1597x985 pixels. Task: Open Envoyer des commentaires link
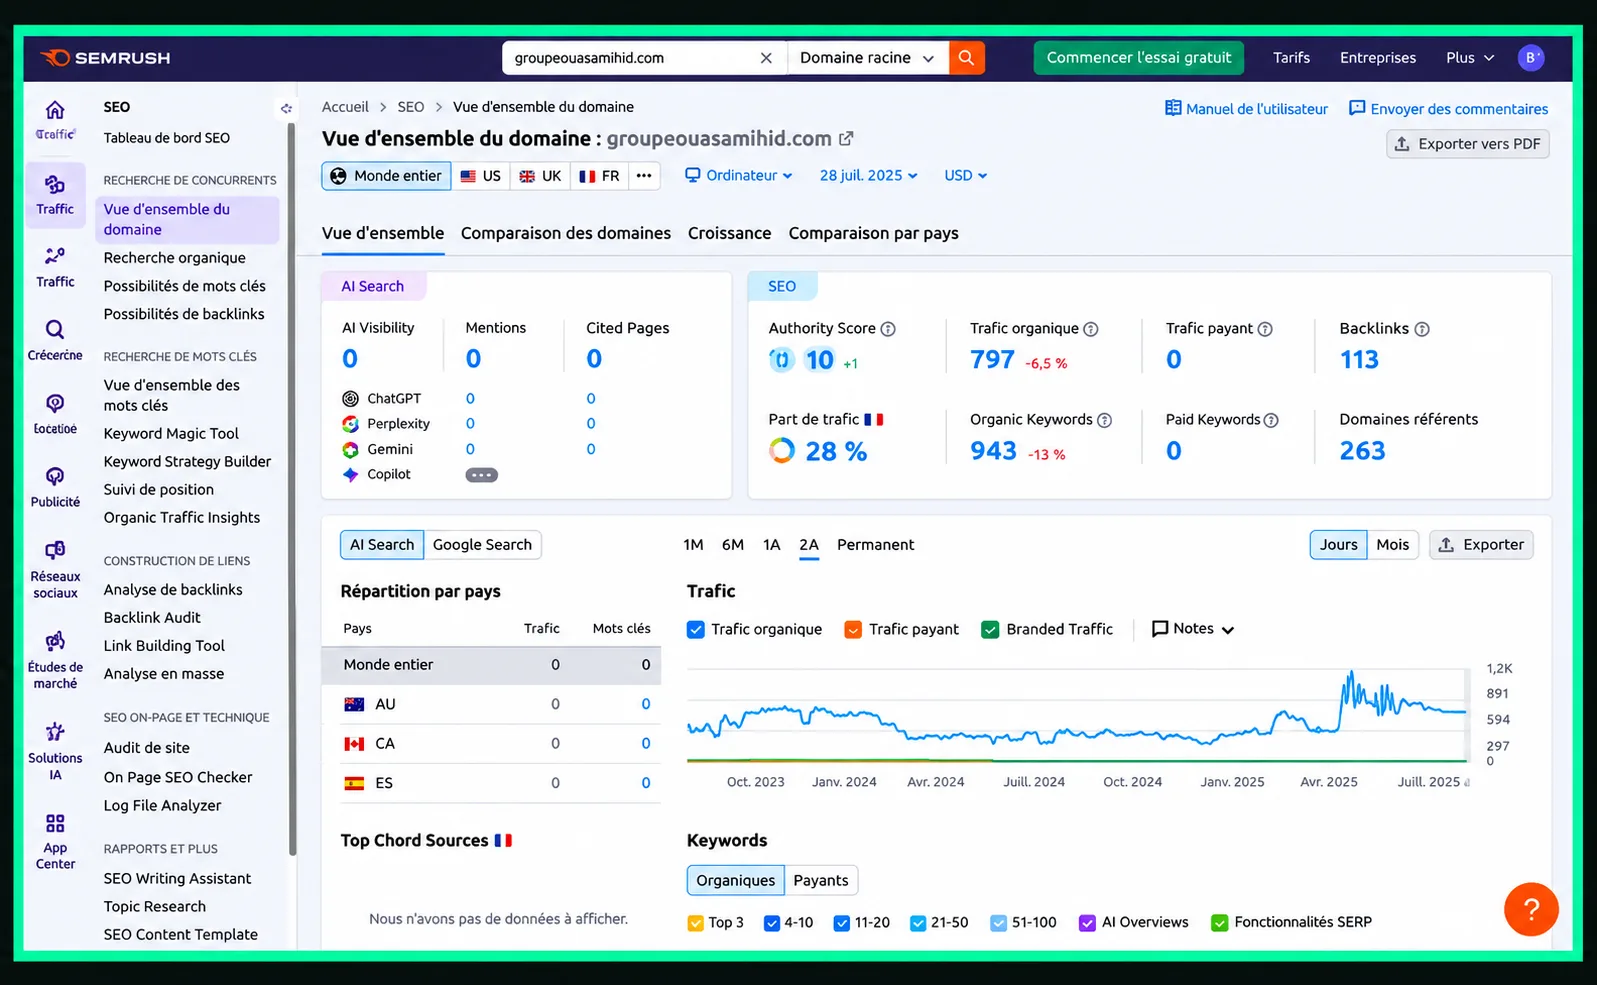1449,109
